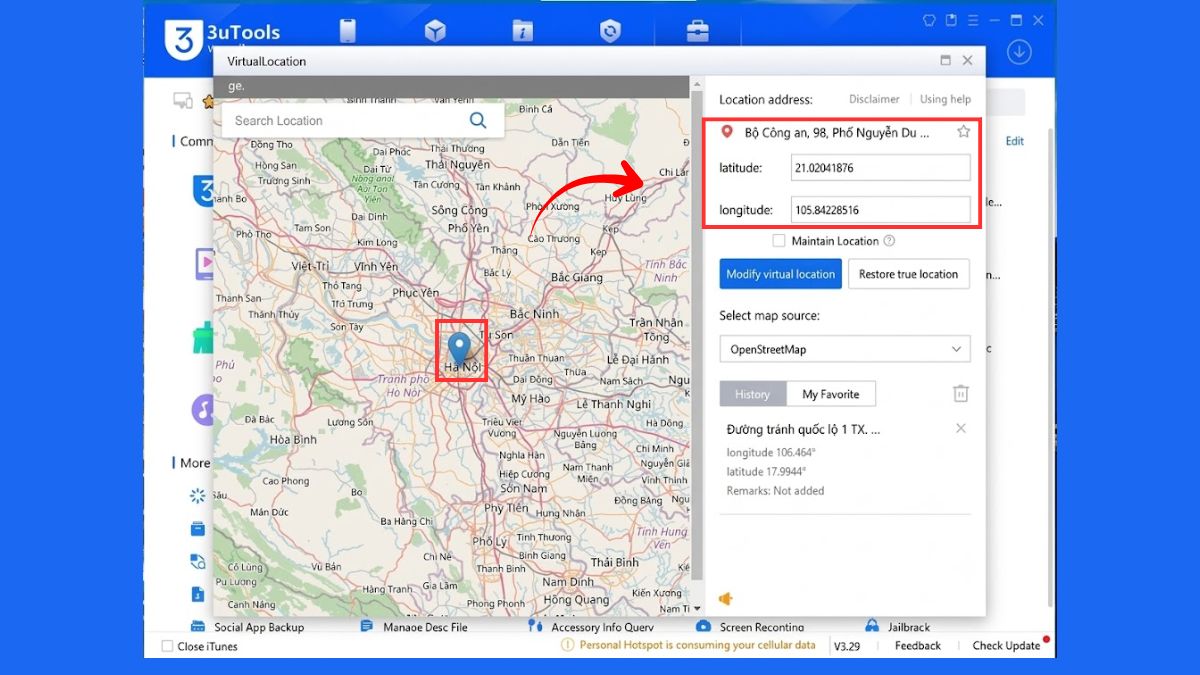
Task: Open the Flash & JB shield icon
Action: coord(610,31)
